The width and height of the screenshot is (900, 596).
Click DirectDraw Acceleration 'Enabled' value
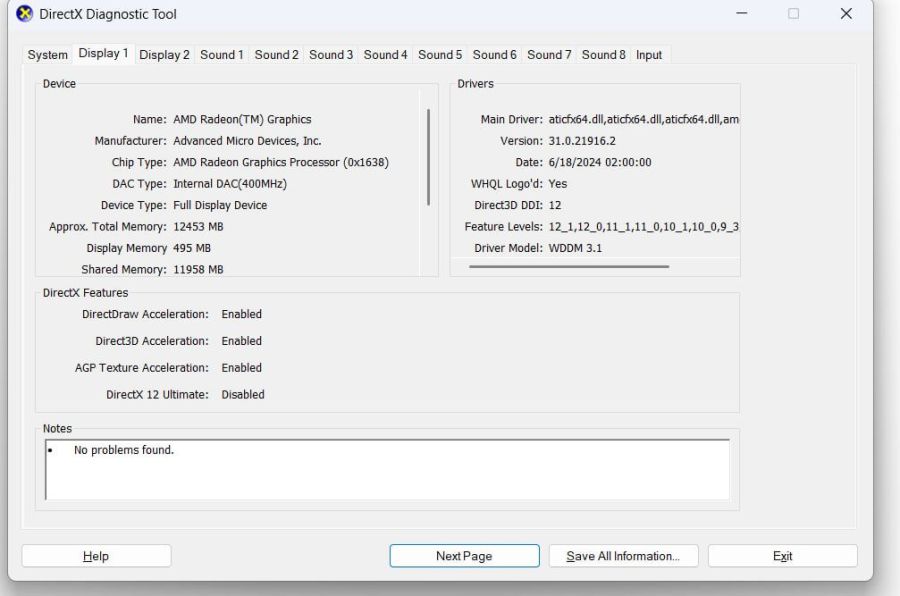(242, 314)
